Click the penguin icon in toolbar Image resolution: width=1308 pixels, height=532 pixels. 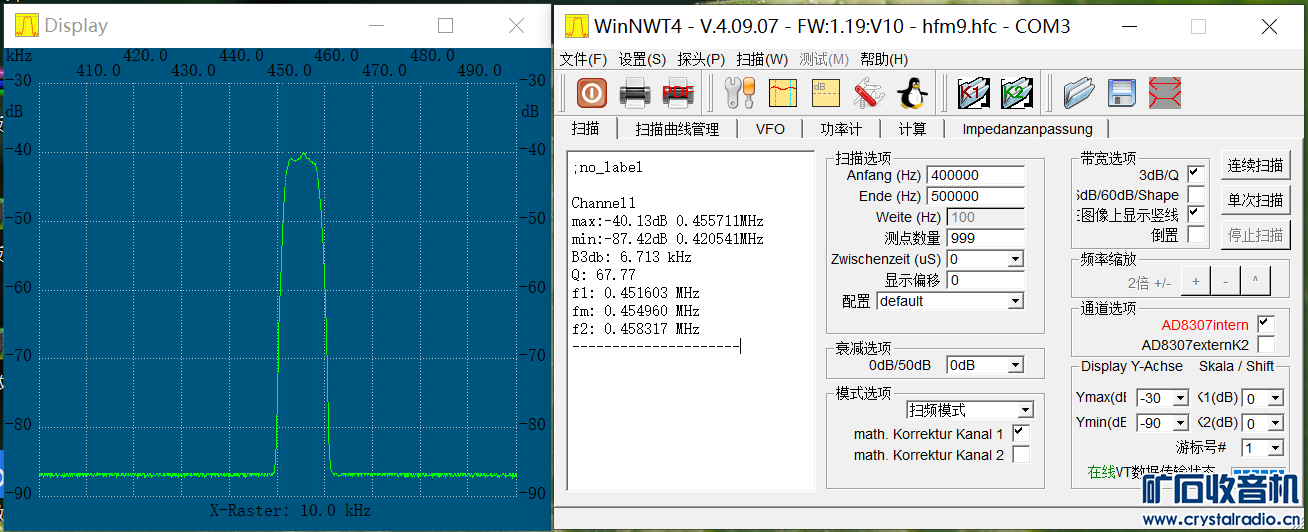tap(910, 93)
